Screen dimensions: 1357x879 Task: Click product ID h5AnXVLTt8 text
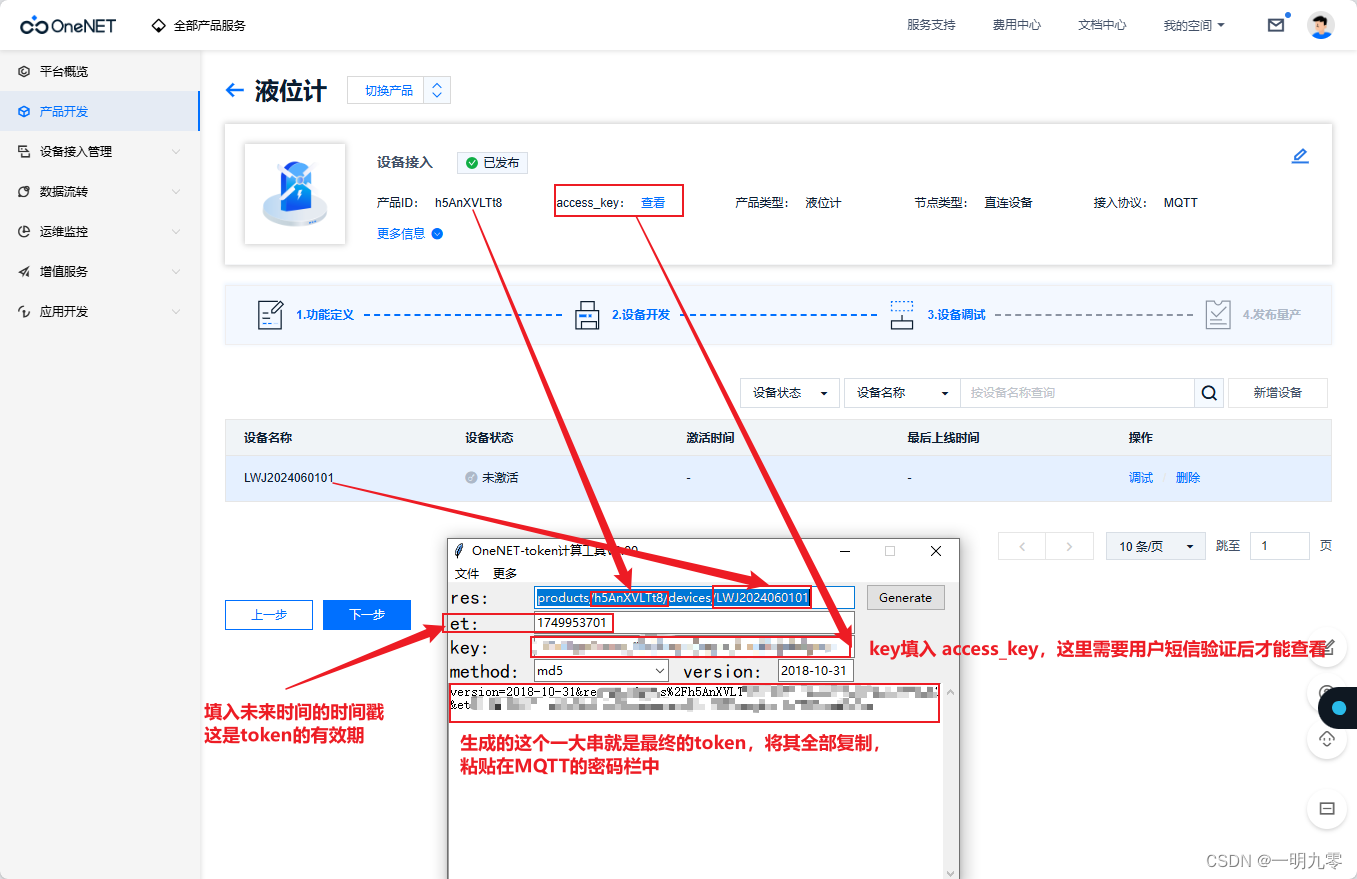pyautogui.click(x=468, y=203)
